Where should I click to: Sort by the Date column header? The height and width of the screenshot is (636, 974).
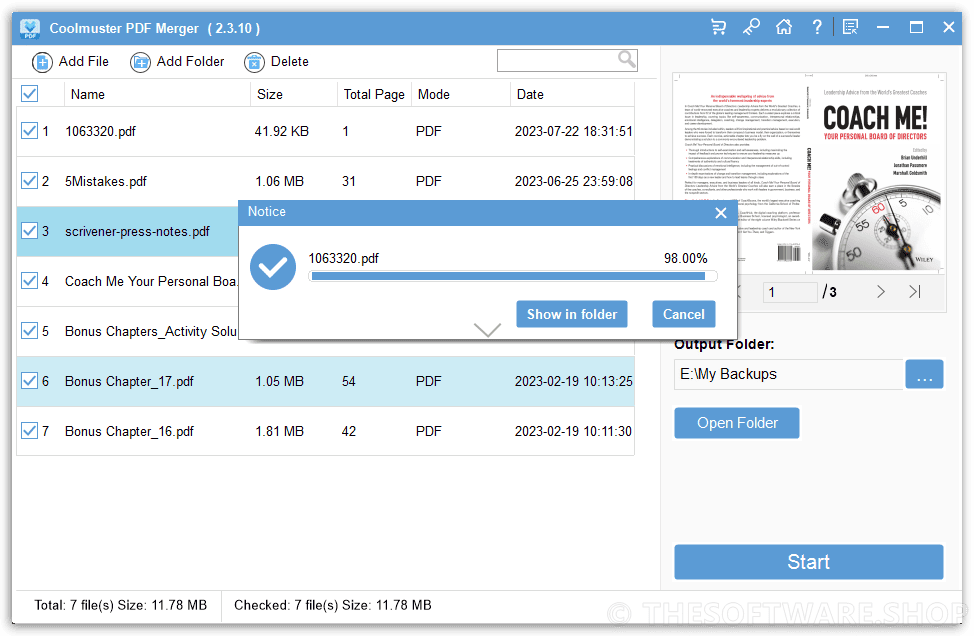[x=572, y=94]
